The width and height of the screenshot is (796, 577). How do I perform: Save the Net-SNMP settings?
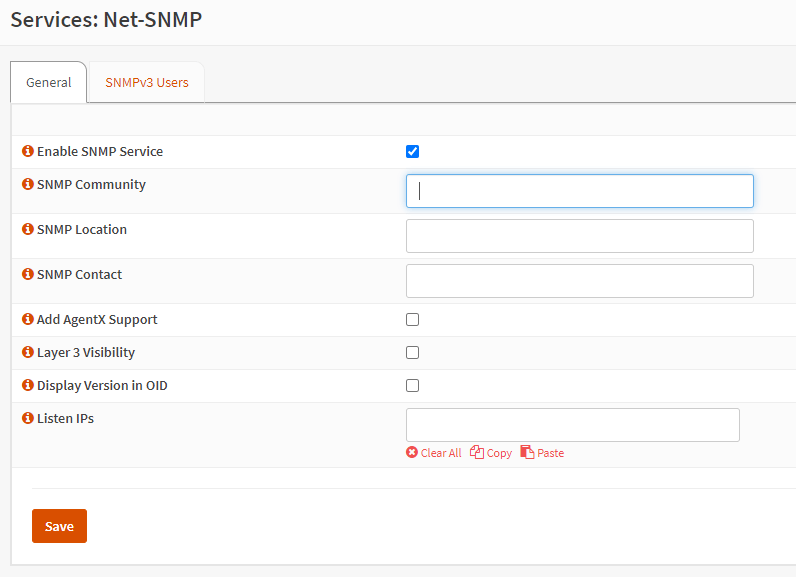click(59, 526)
